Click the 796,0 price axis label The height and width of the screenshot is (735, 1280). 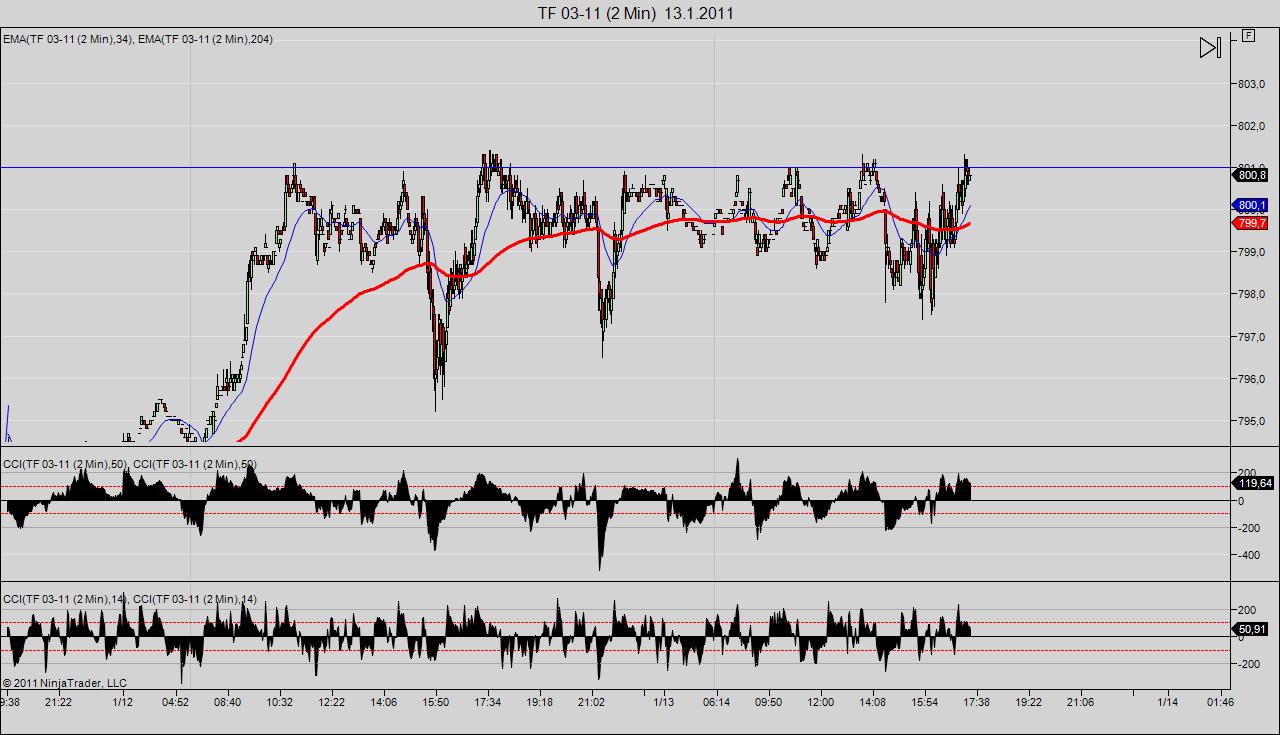pos(1252,379)
